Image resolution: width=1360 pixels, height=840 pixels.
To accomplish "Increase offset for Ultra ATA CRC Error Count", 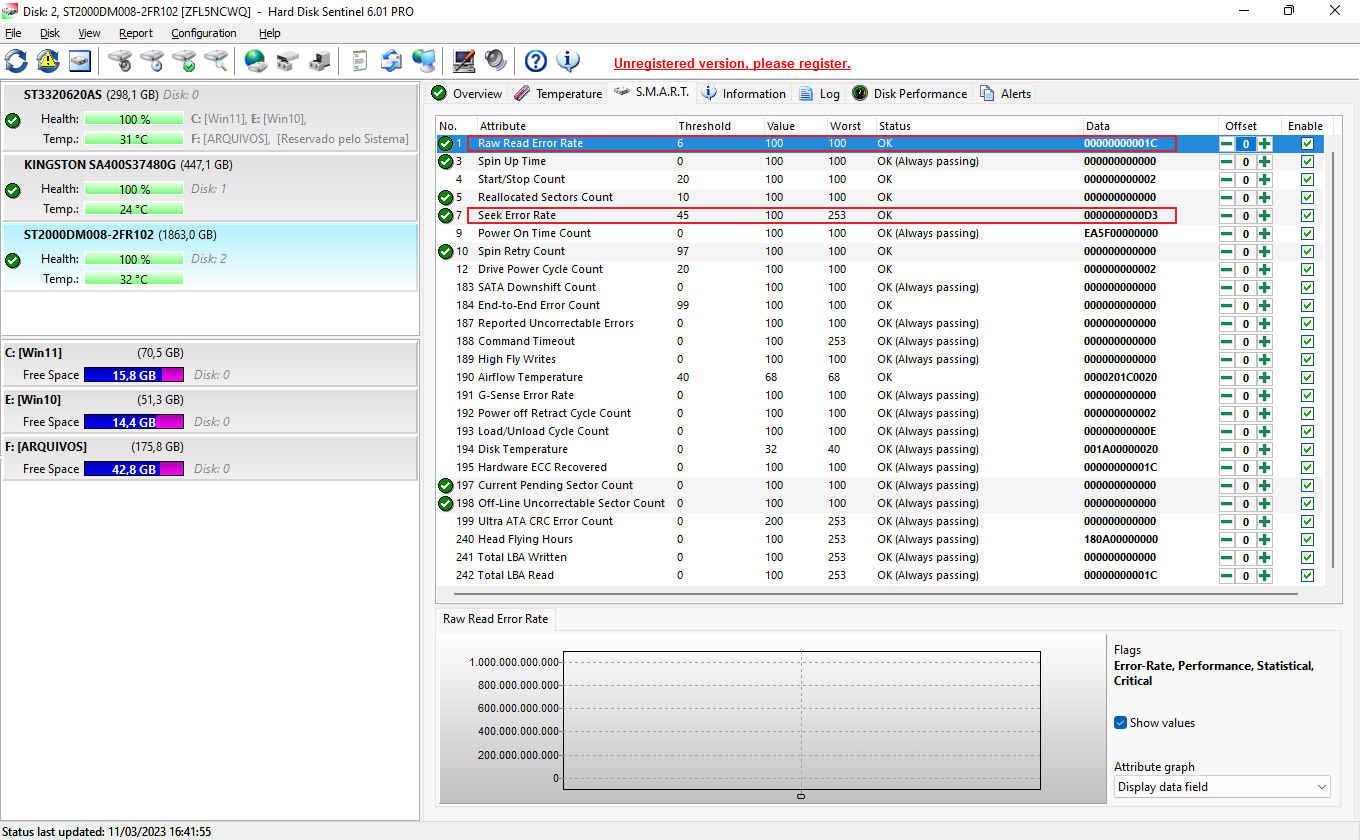I will point(1265,522).
